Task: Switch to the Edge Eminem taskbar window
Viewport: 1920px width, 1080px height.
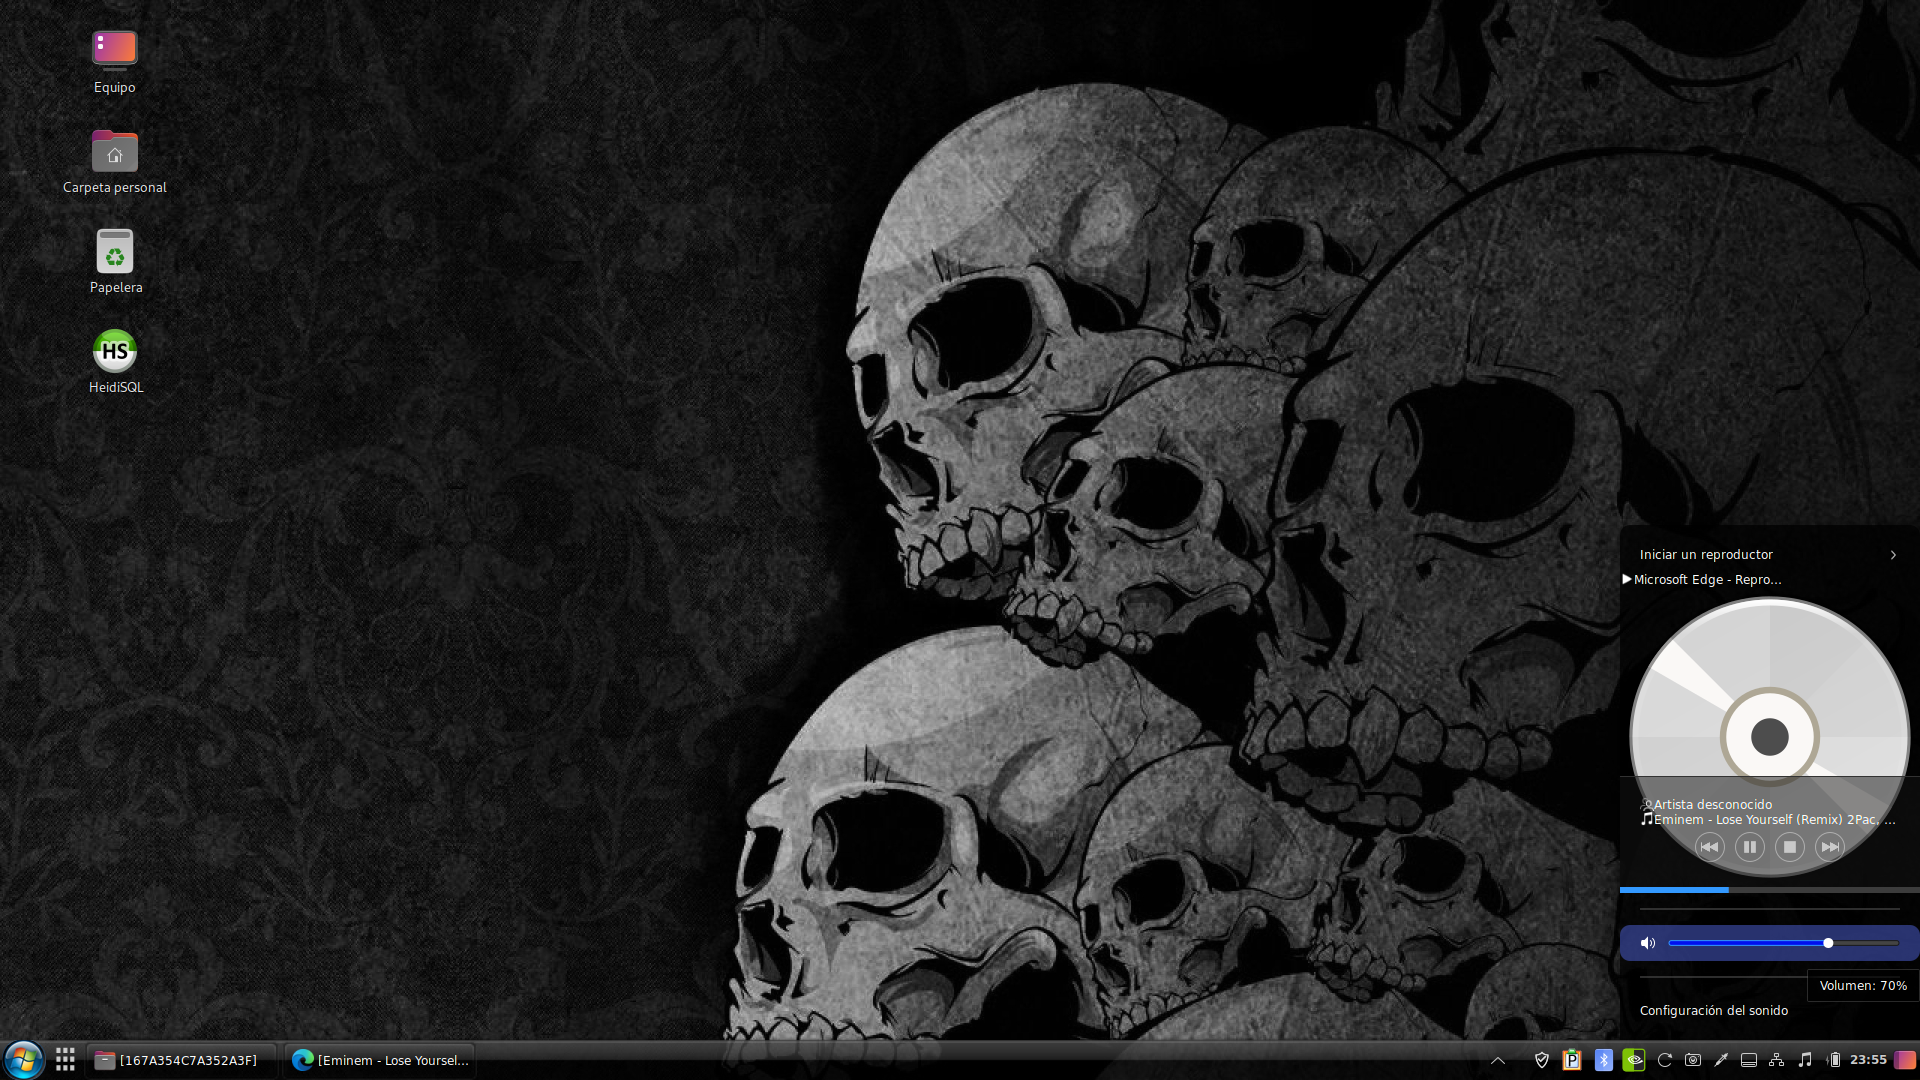Action: point(380,1060)
